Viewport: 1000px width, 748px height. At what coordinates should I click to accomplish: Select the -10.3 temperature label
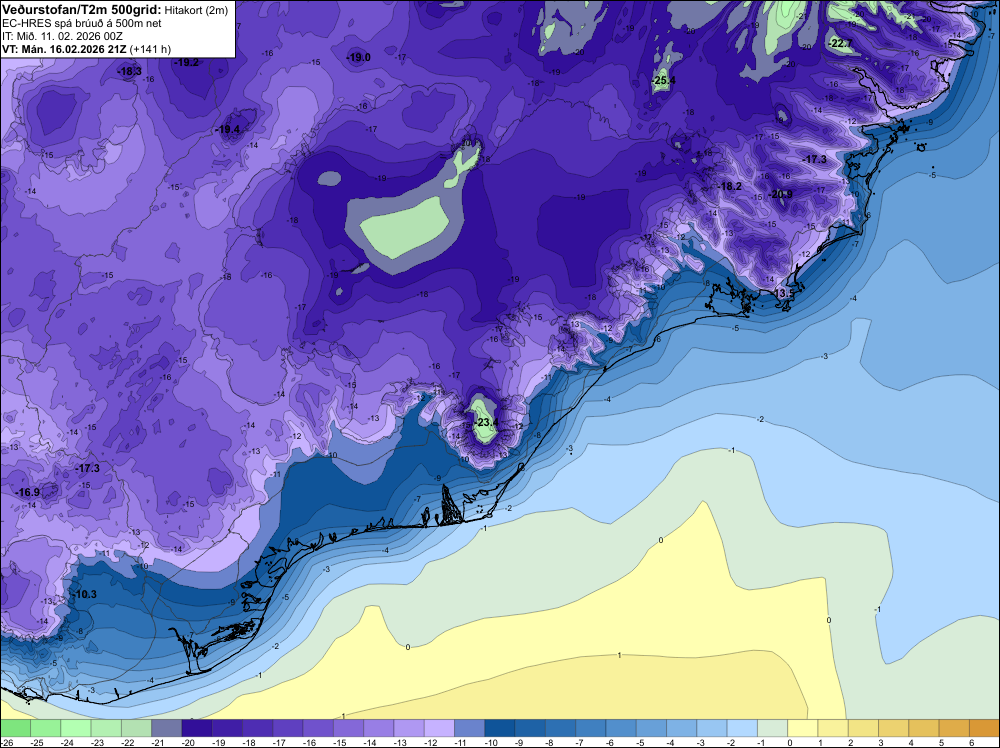(x=85, y=594)
